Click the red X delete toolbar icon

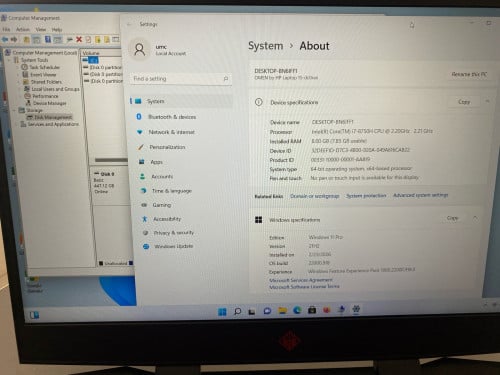tap(79, 39)
